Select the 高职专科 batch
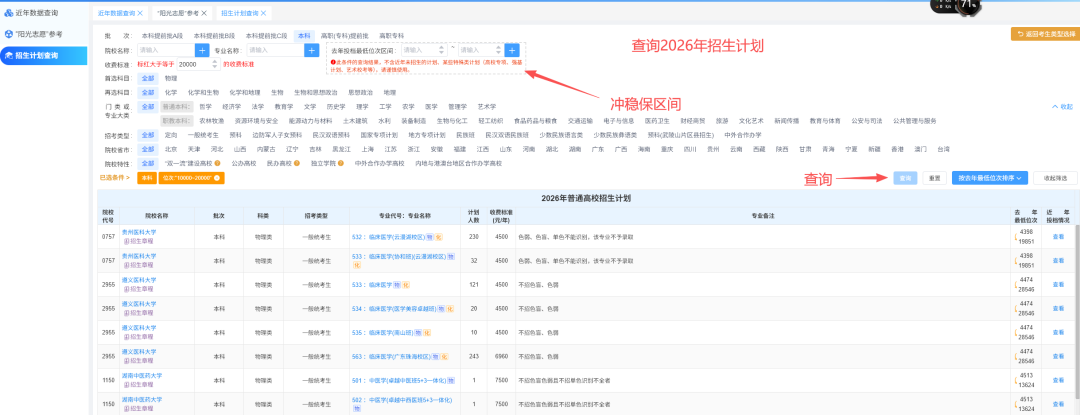 click(x=391, y=35)
